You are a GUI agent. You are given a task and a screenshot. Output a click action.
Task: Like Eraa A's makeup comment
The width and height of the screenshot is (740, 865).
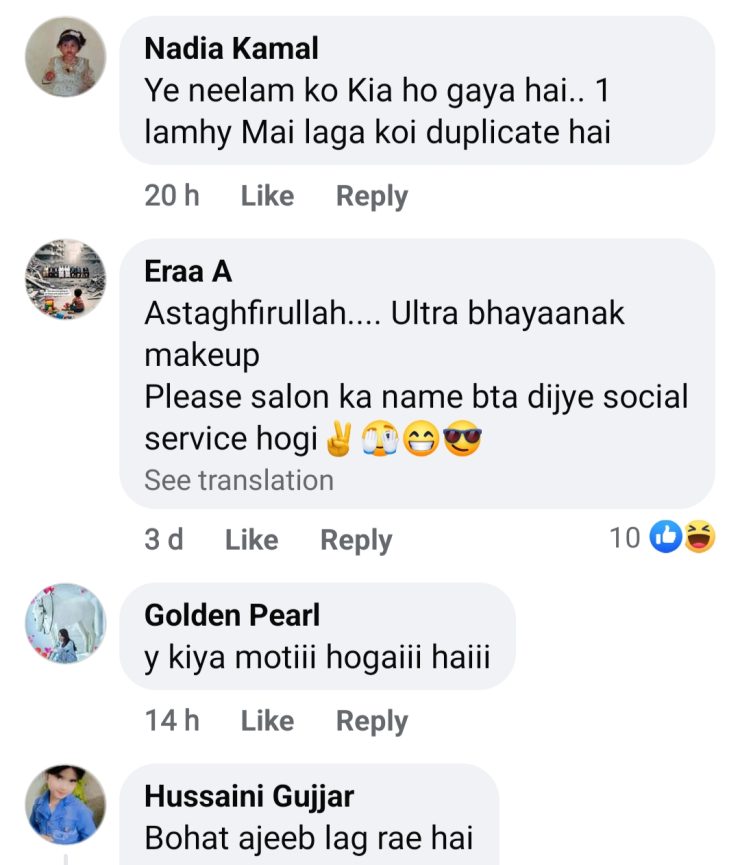[x=251, y=540]
